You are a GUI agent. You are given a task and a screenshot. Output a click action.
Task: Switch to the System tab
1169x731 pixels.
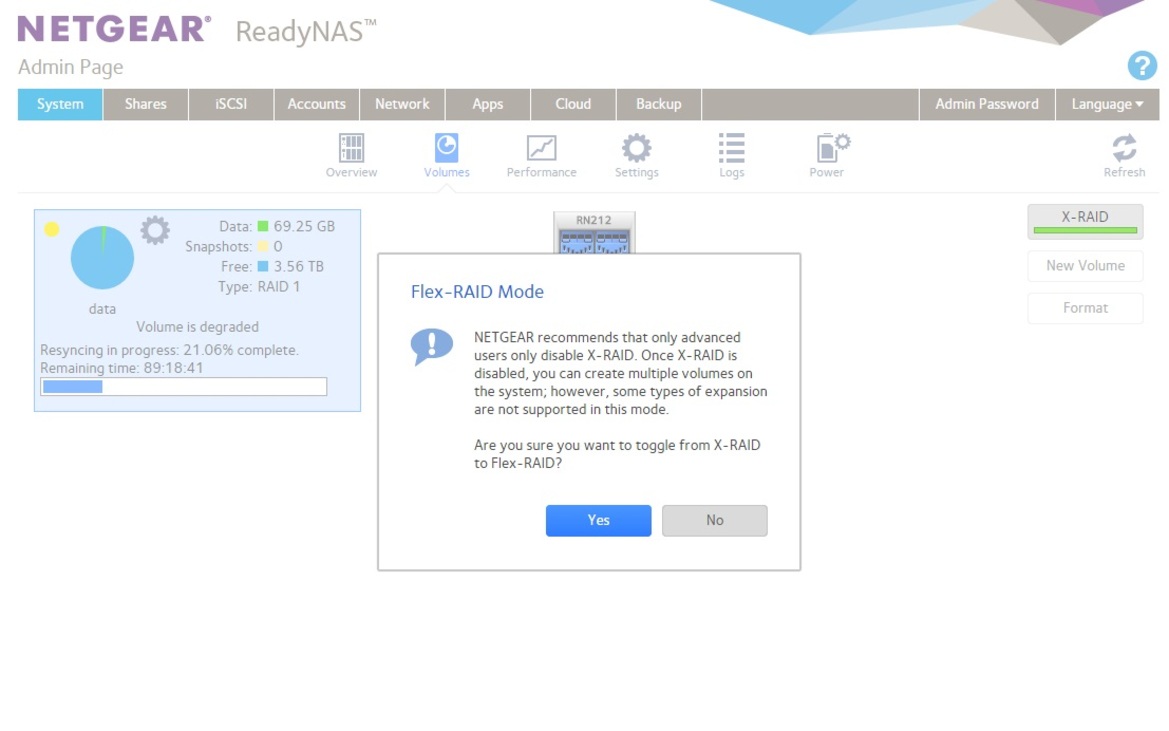coord(60,104)
